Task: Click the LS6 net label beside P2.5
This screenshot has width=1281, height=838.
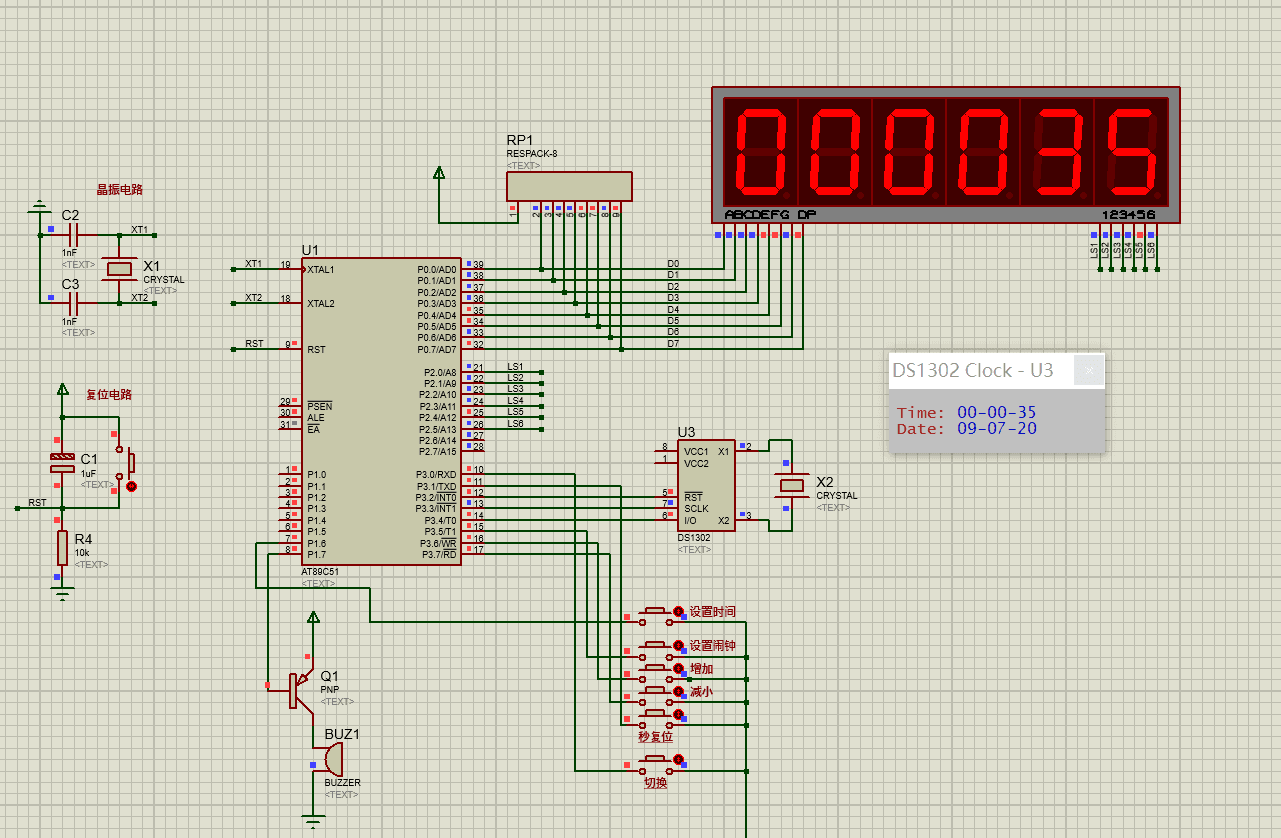Action: point(515,423)
